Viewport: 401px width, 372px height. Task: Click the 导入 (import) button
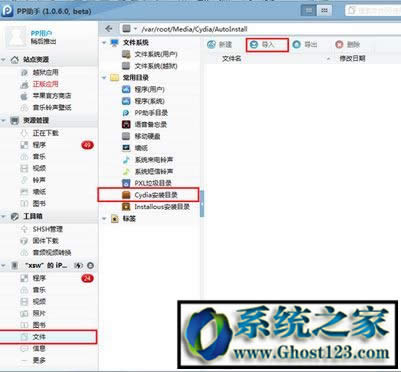click(267, 45)
